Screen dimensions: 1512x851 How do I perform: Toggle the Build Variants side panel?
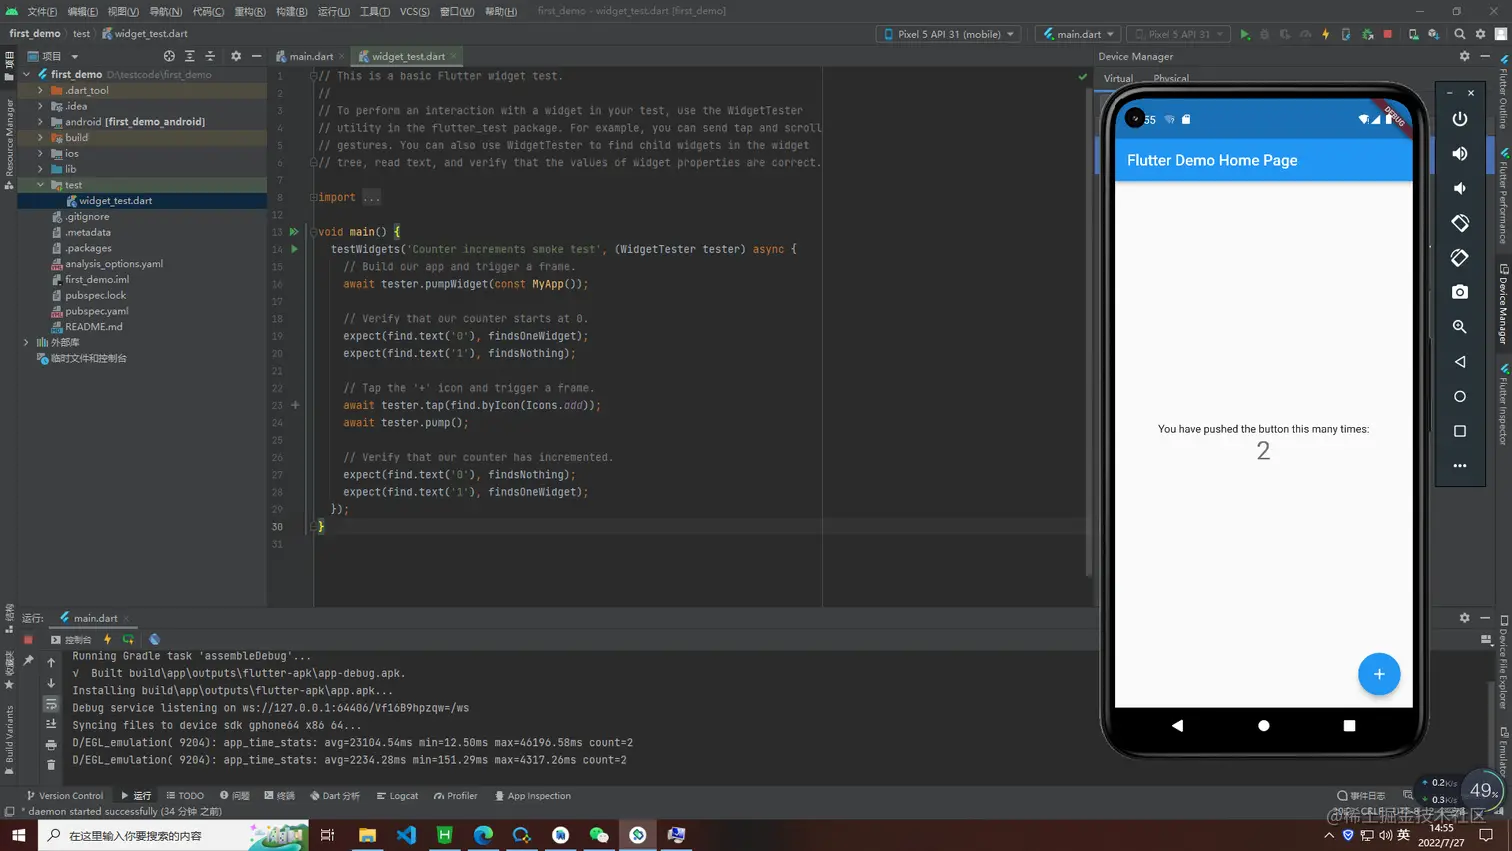(9, 738)
